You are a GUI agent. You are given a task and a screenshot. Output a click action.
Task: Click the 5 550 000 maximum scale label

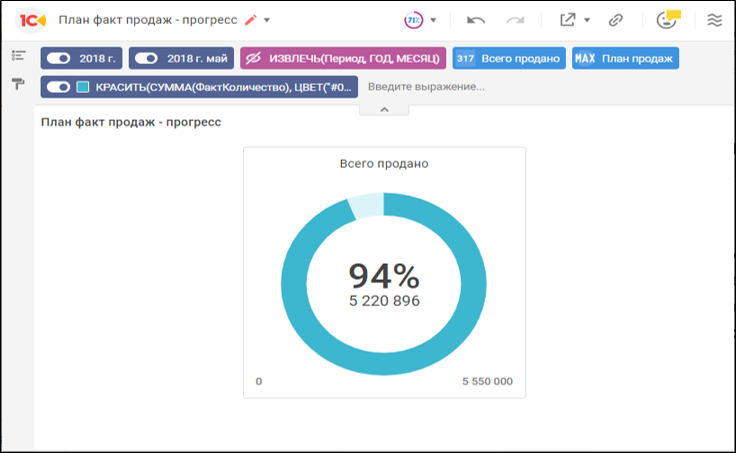pos(487,381)
